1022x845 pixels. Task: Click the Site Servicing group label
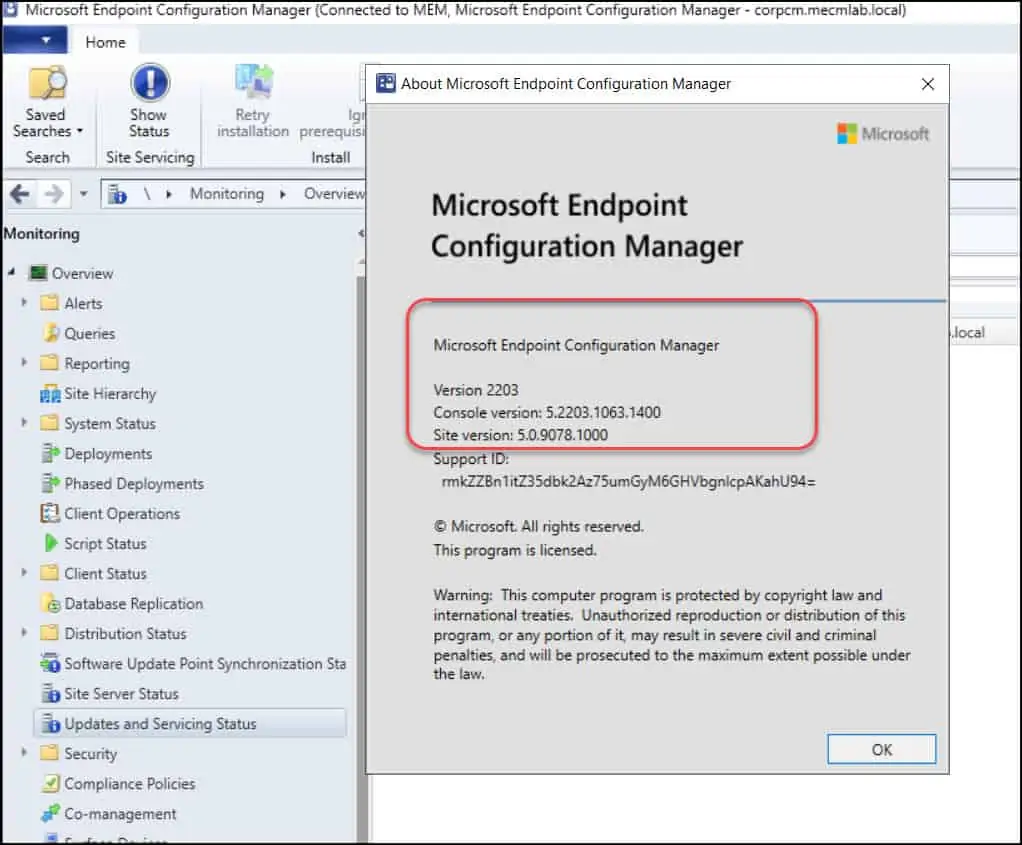click(150, 157)
